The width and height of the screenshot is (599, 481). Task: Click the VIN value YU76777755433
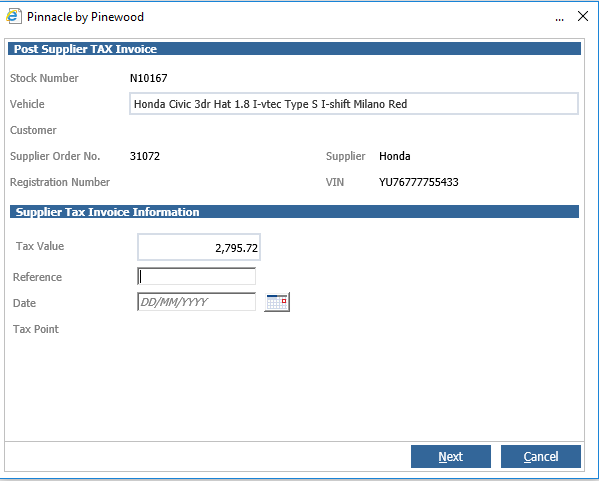coord(419,182)
